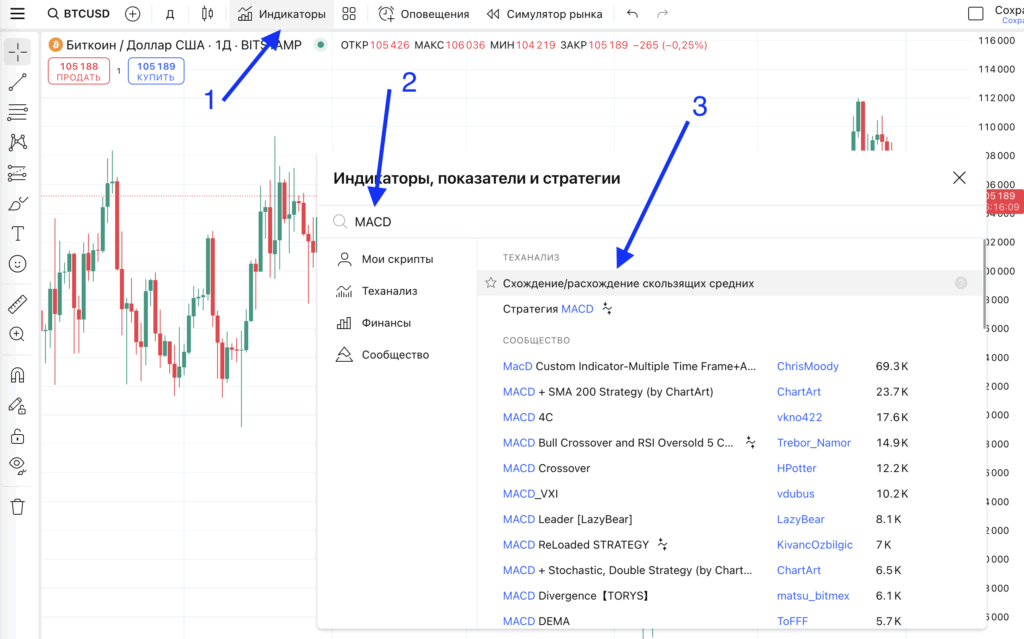The width and height of the screenshot is (1024, 639).
Task: Redo the chart action
Action: click(x=662, y=14)
